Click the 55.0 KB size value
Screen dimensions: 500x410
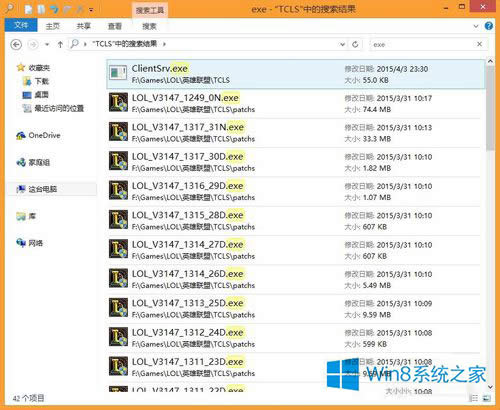376,80
